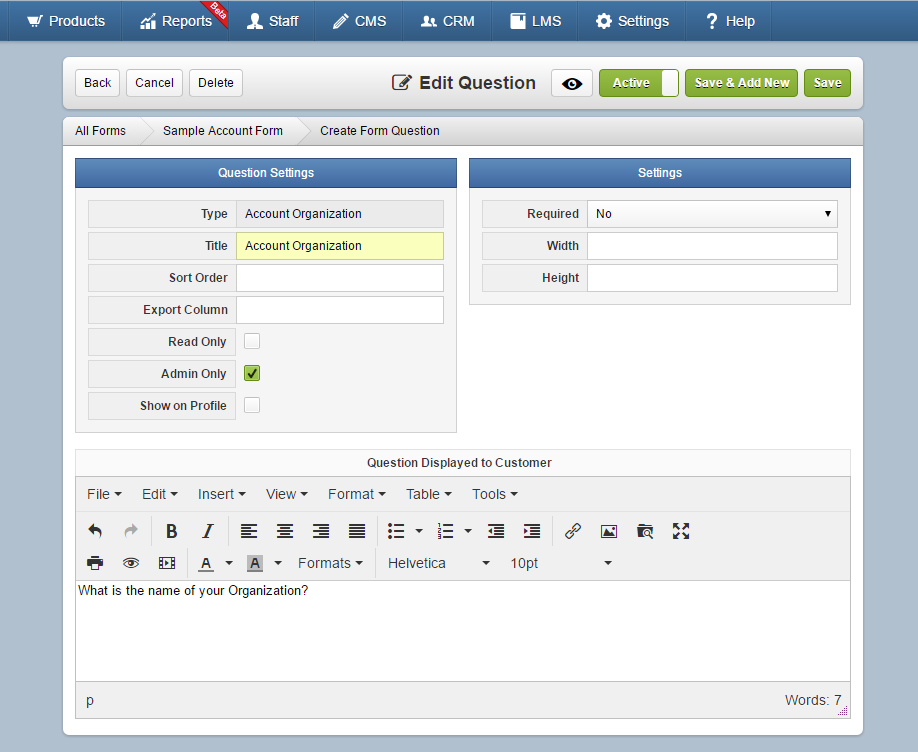The width and height of the screenshot is (918, 752).
Task: Toggle the Active status switch
Action: point(639,83)
